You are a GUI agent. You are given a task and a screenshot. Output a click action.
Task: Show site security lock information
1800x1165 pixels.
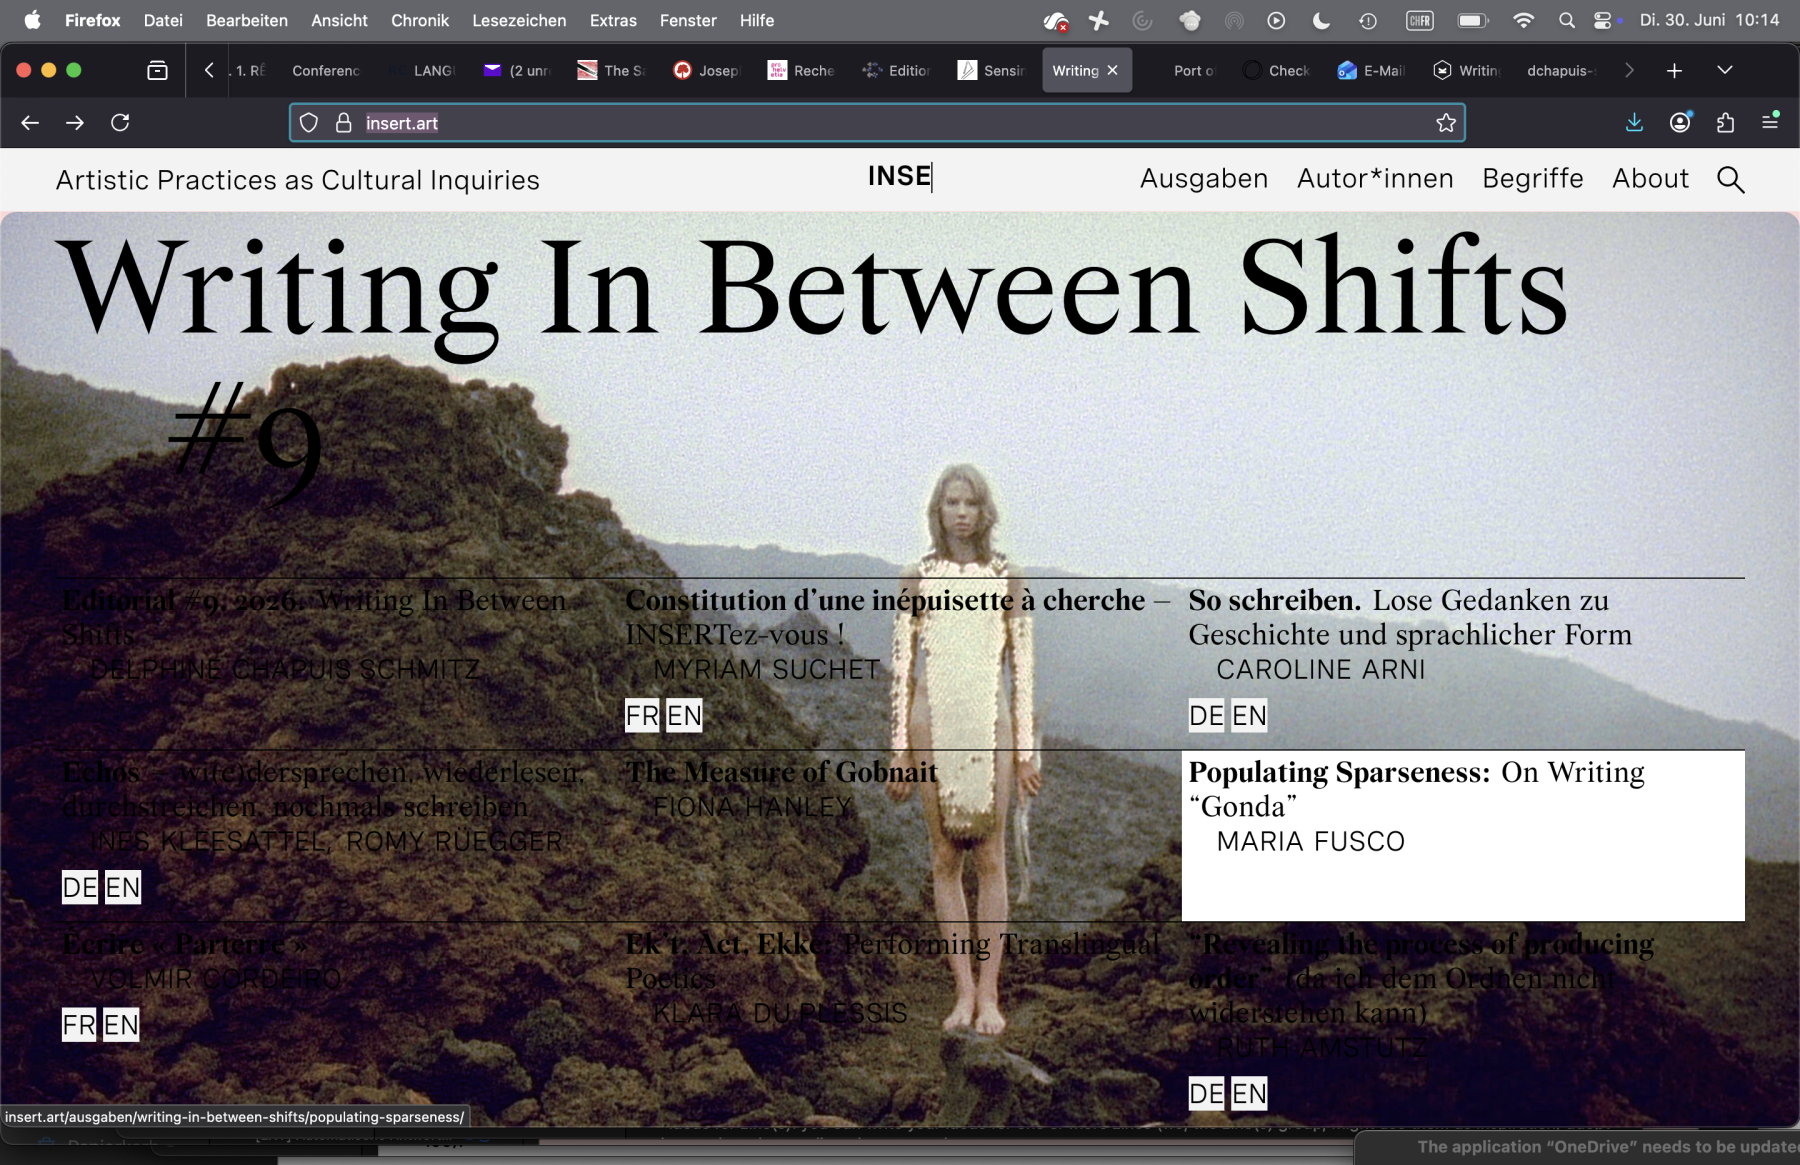click(343, 123)
